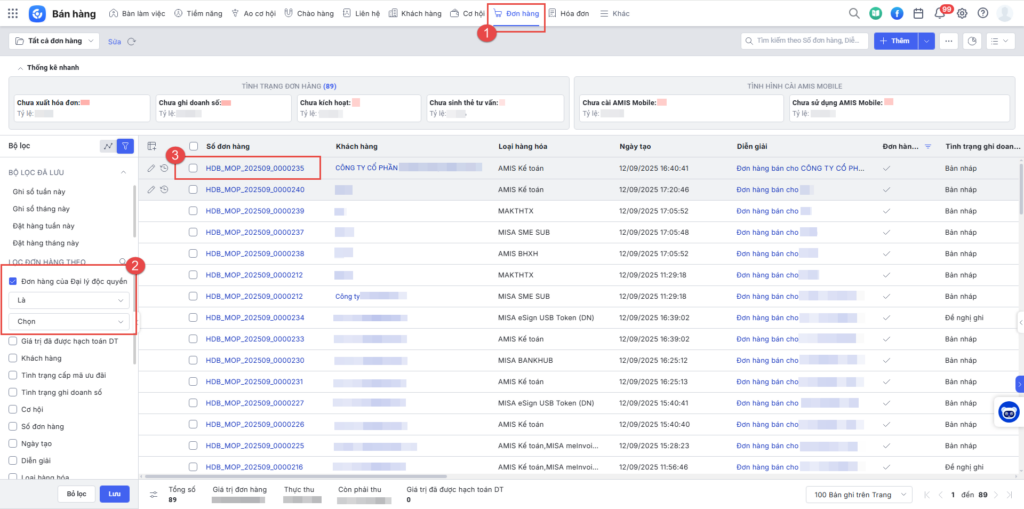This screenshot has height=509, width=1024.
Task: Tick the Khách hàng filter checkbox
Action: click(x=13, y=358)
